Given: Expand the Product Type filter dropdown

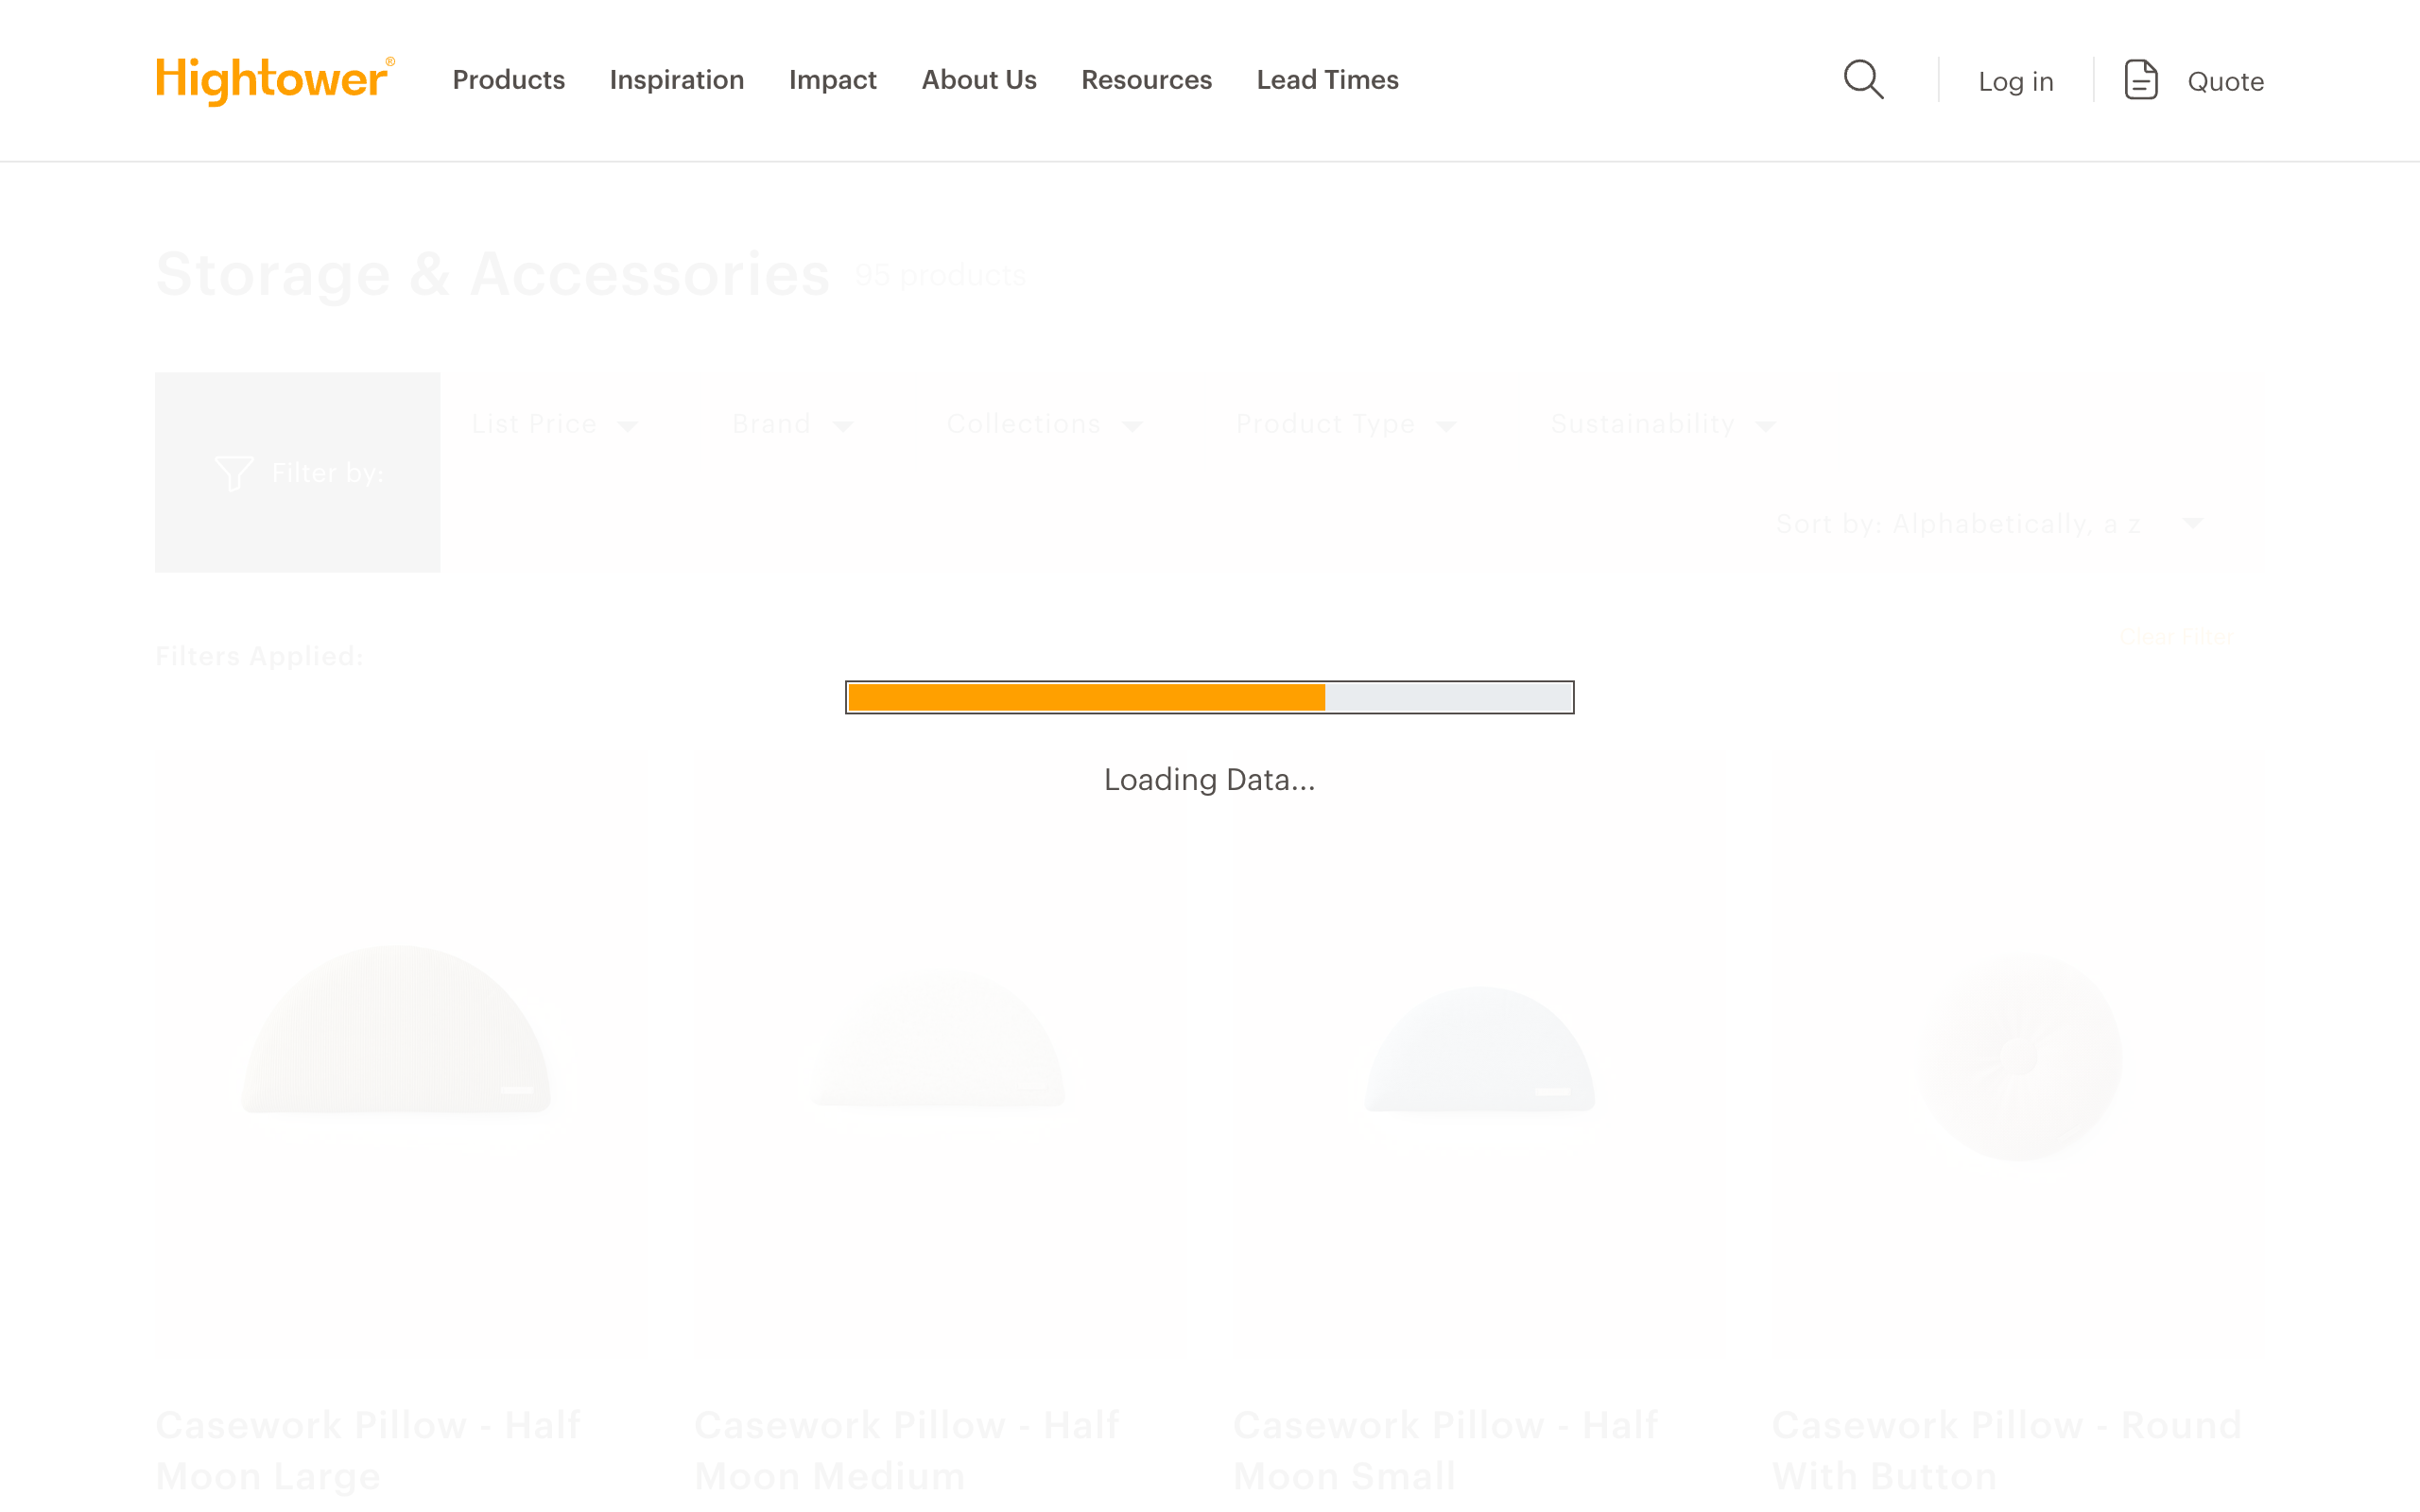Looking at the screenshot, I should click(x=1345, y=423).
